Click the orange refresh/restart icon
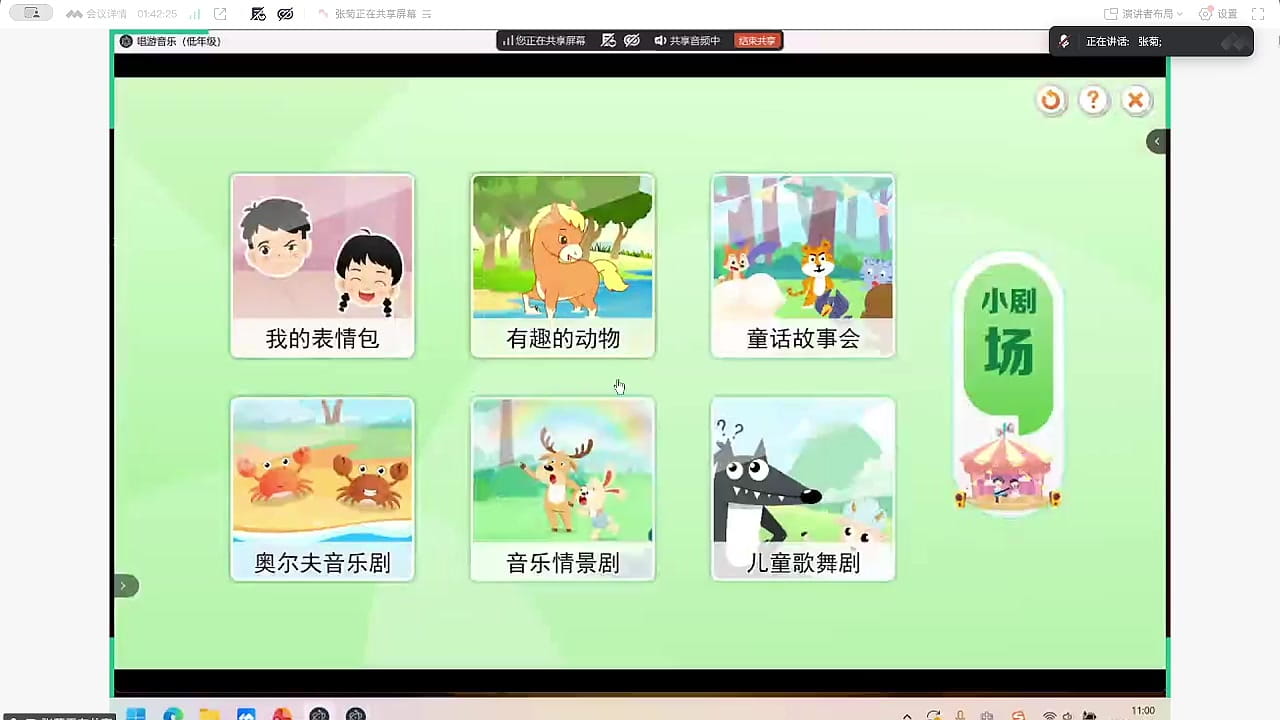1280x720 pixels. pos(1051,100)
